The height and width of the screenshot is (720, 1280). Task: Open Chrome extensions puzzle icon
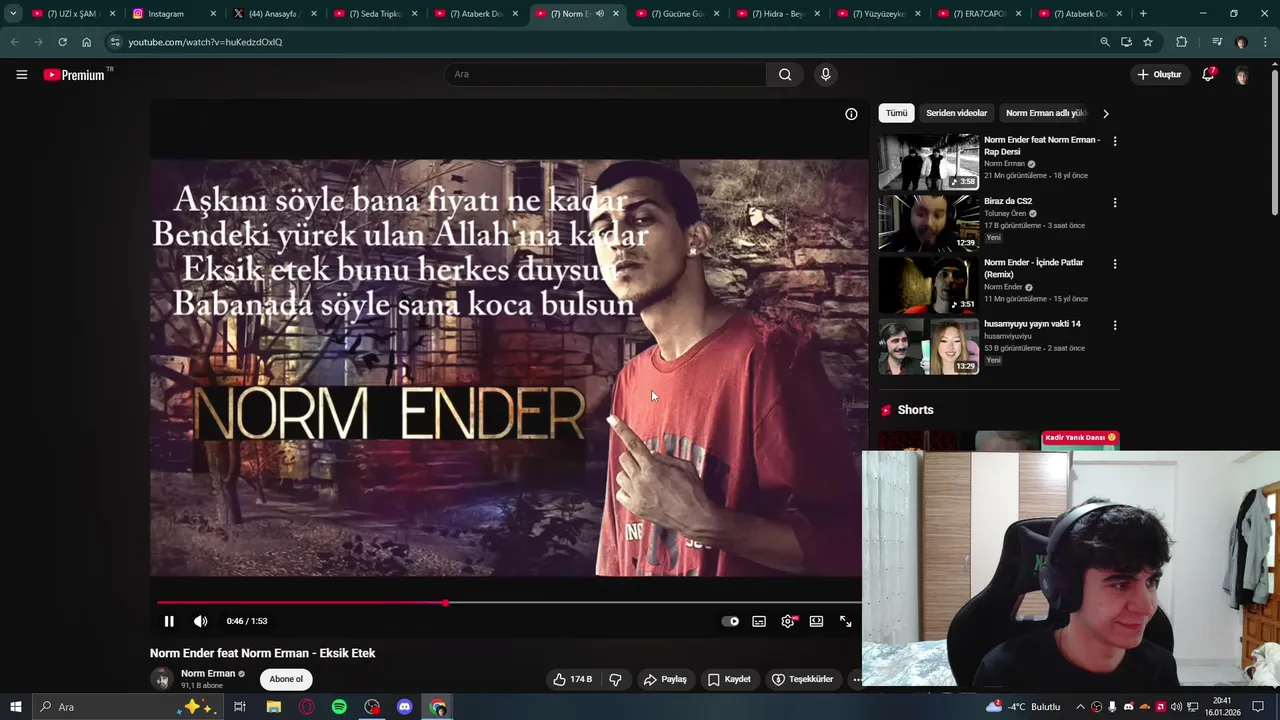tap(1181, 42)
